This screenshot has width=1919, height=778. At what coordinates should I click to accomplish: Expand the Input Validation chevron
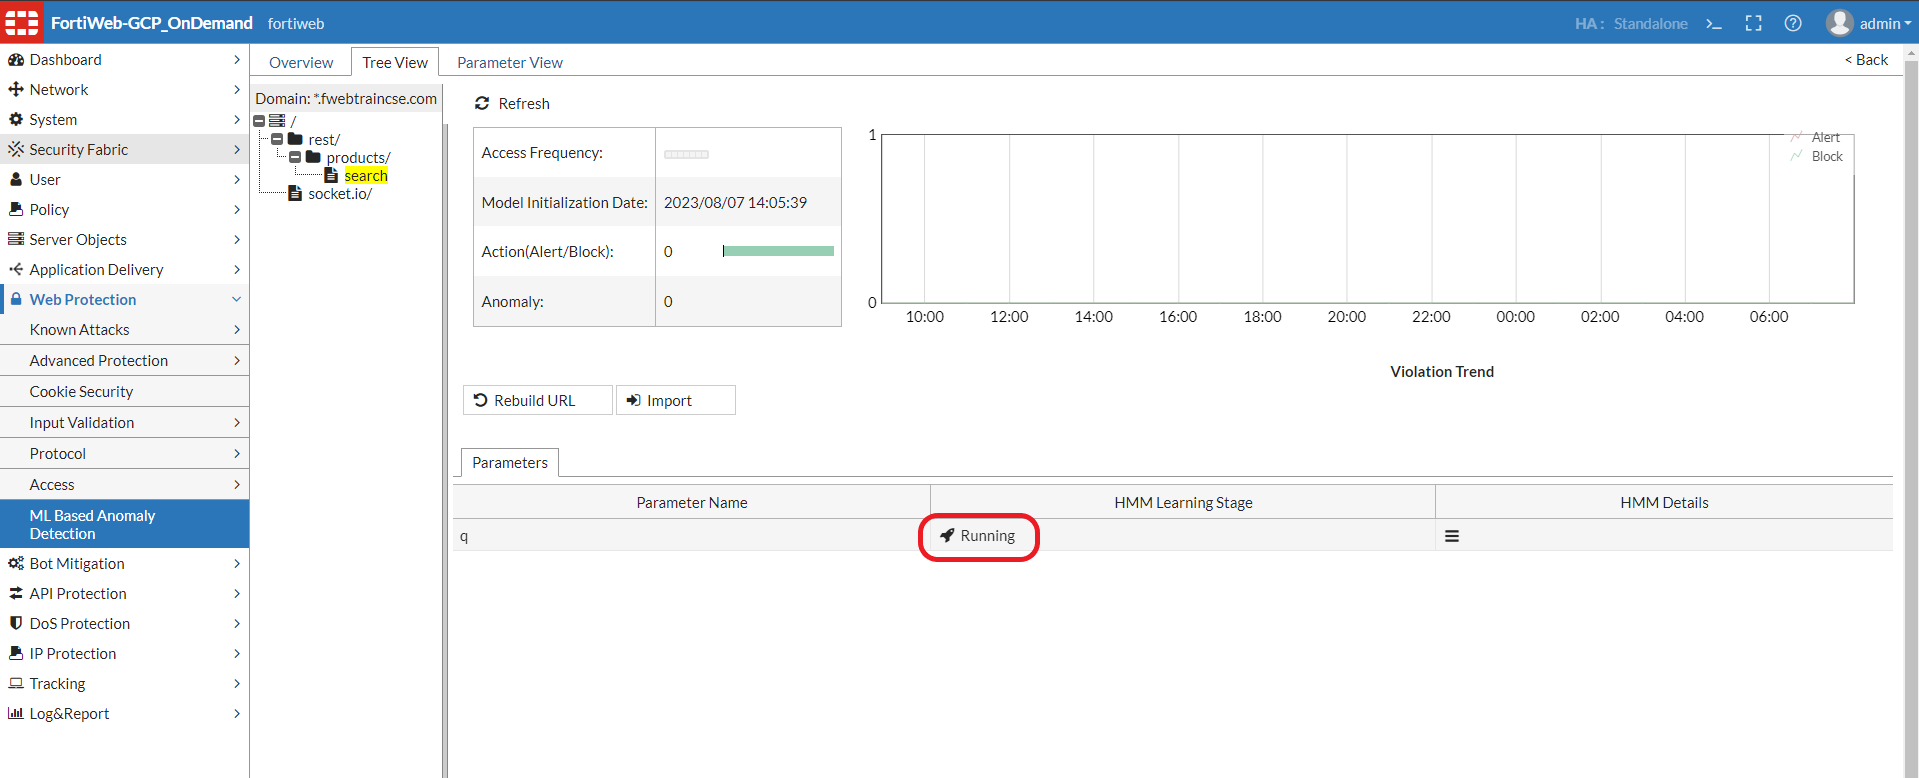(237, 423)
